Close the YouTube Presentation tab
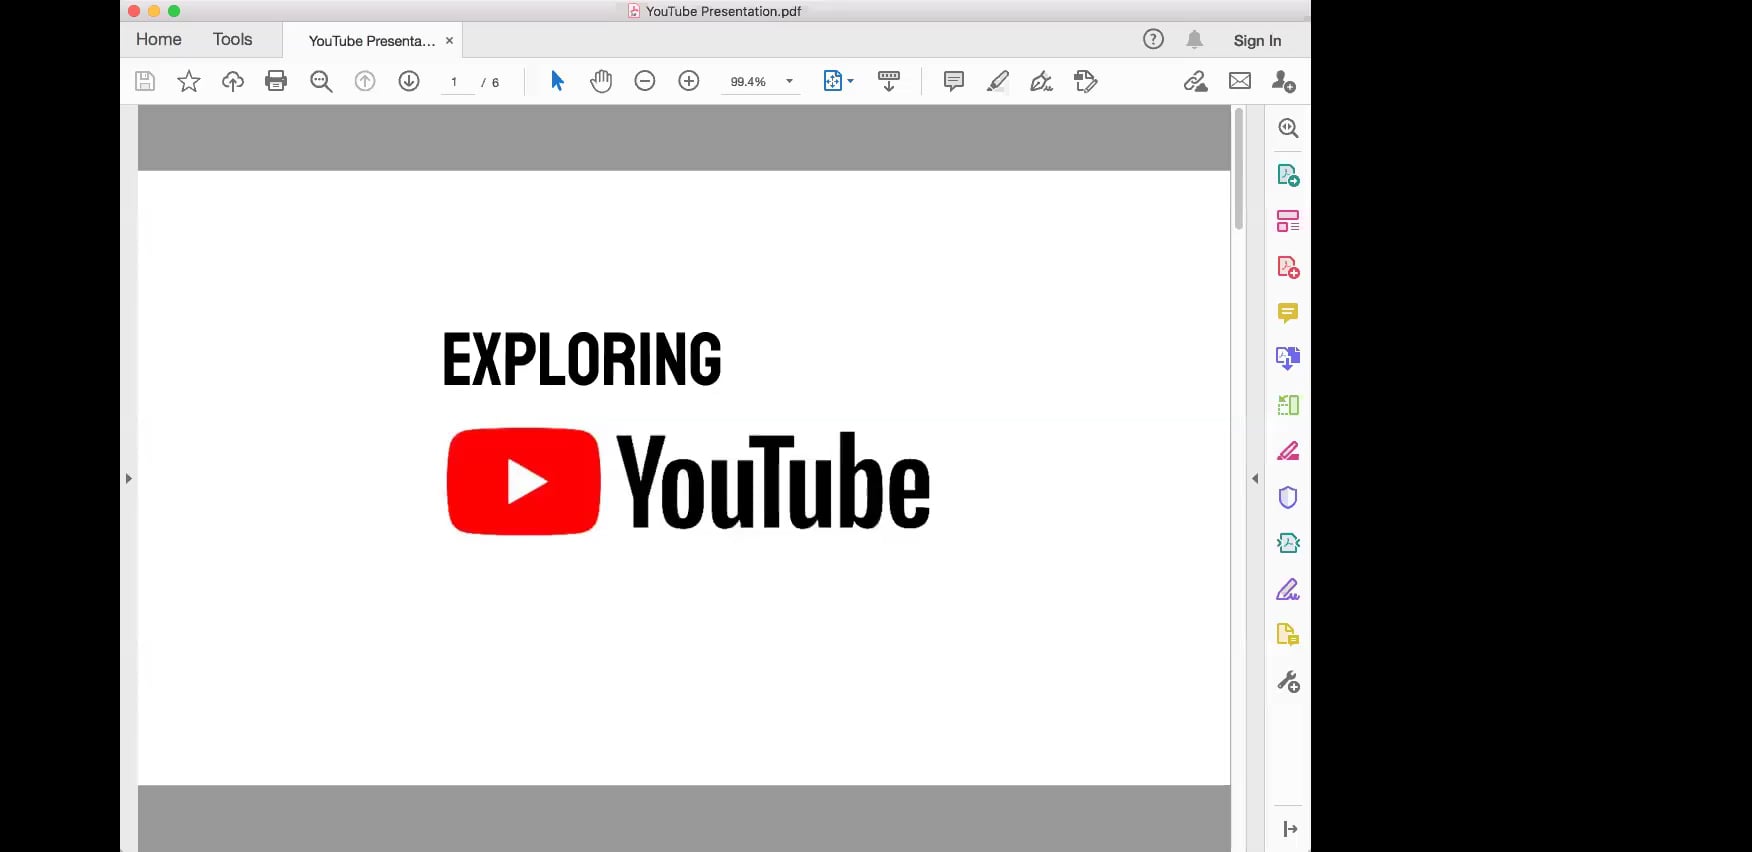The width and height of the screenshot is (1752, 852). [450, 41]
